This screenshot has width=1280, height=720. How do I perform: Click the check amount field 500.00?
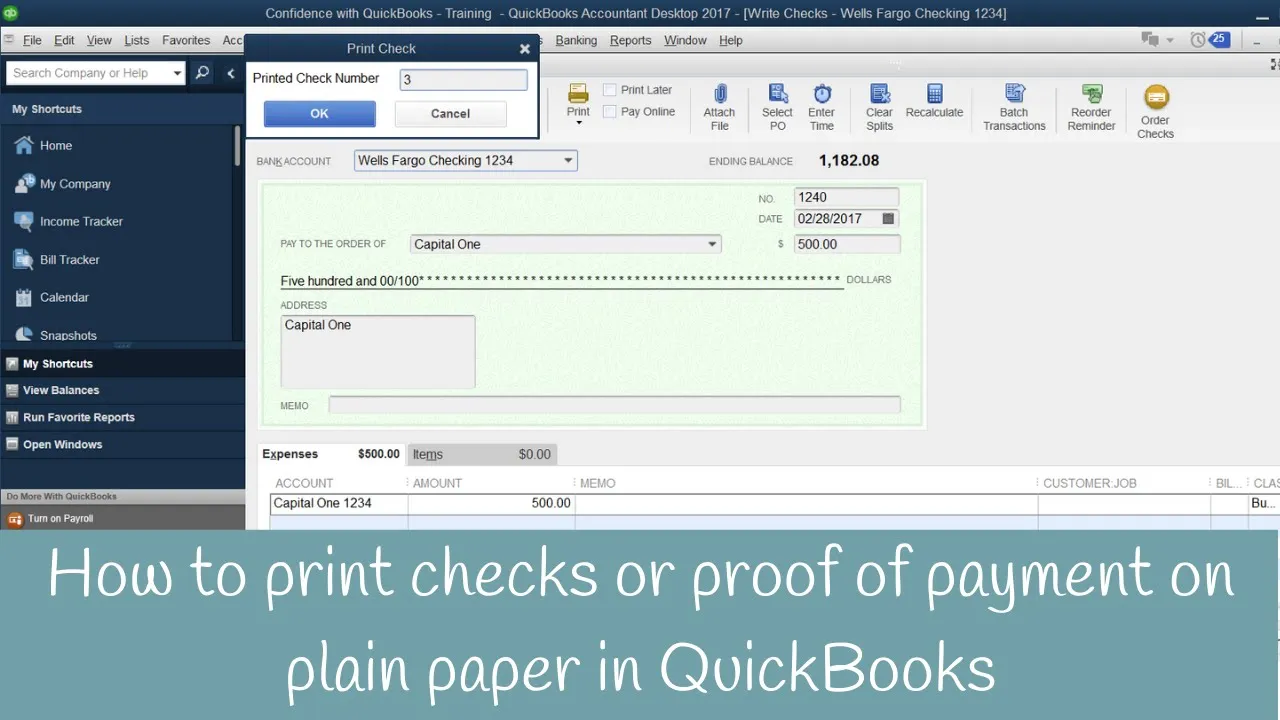click(x=847, y=244)
